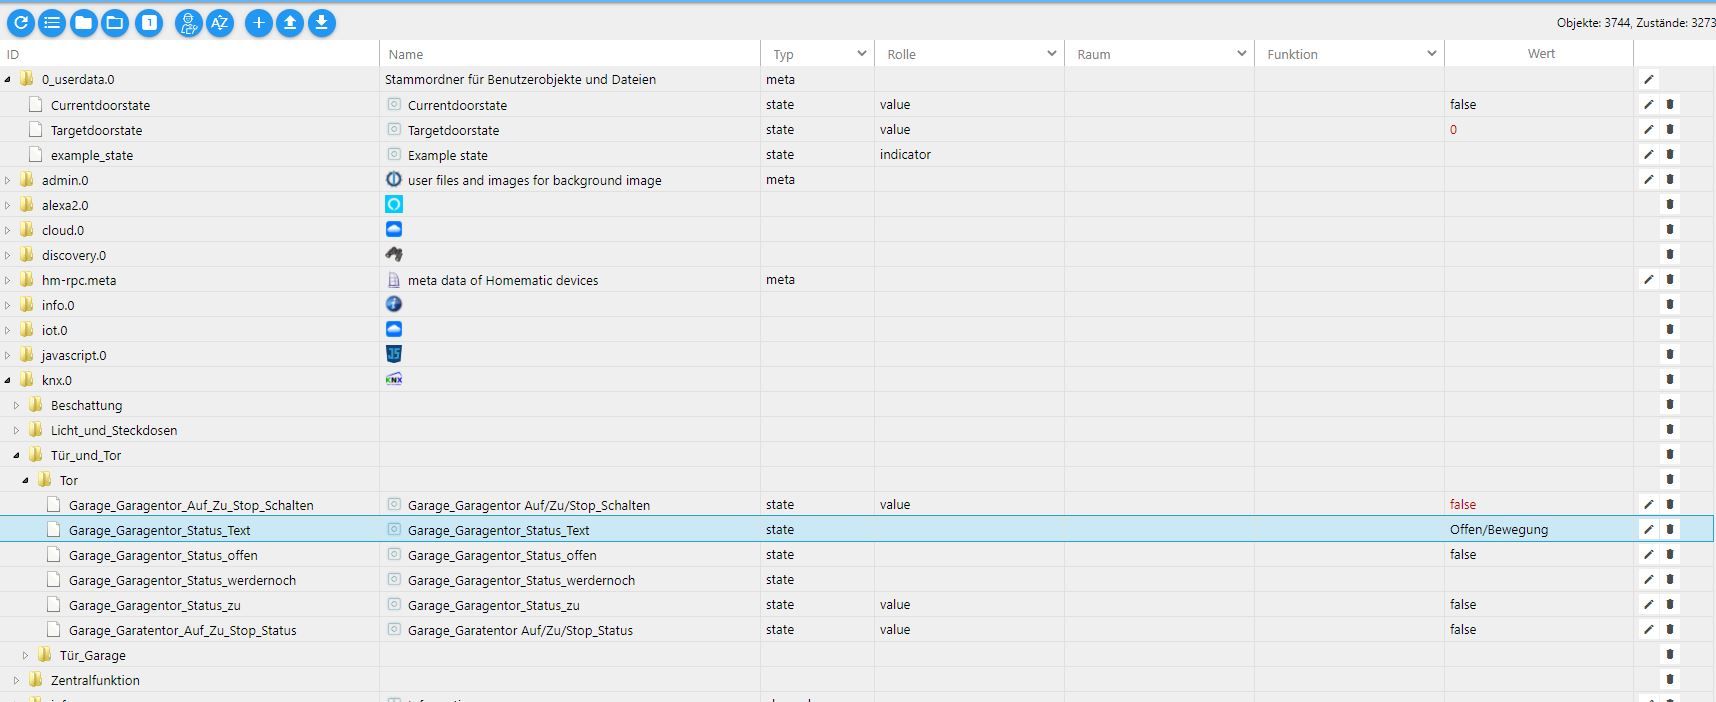This screenshot has width=1716, height=702.
Task: Collapse the knx.0 tree node
Action: click(x=8, y=380)
